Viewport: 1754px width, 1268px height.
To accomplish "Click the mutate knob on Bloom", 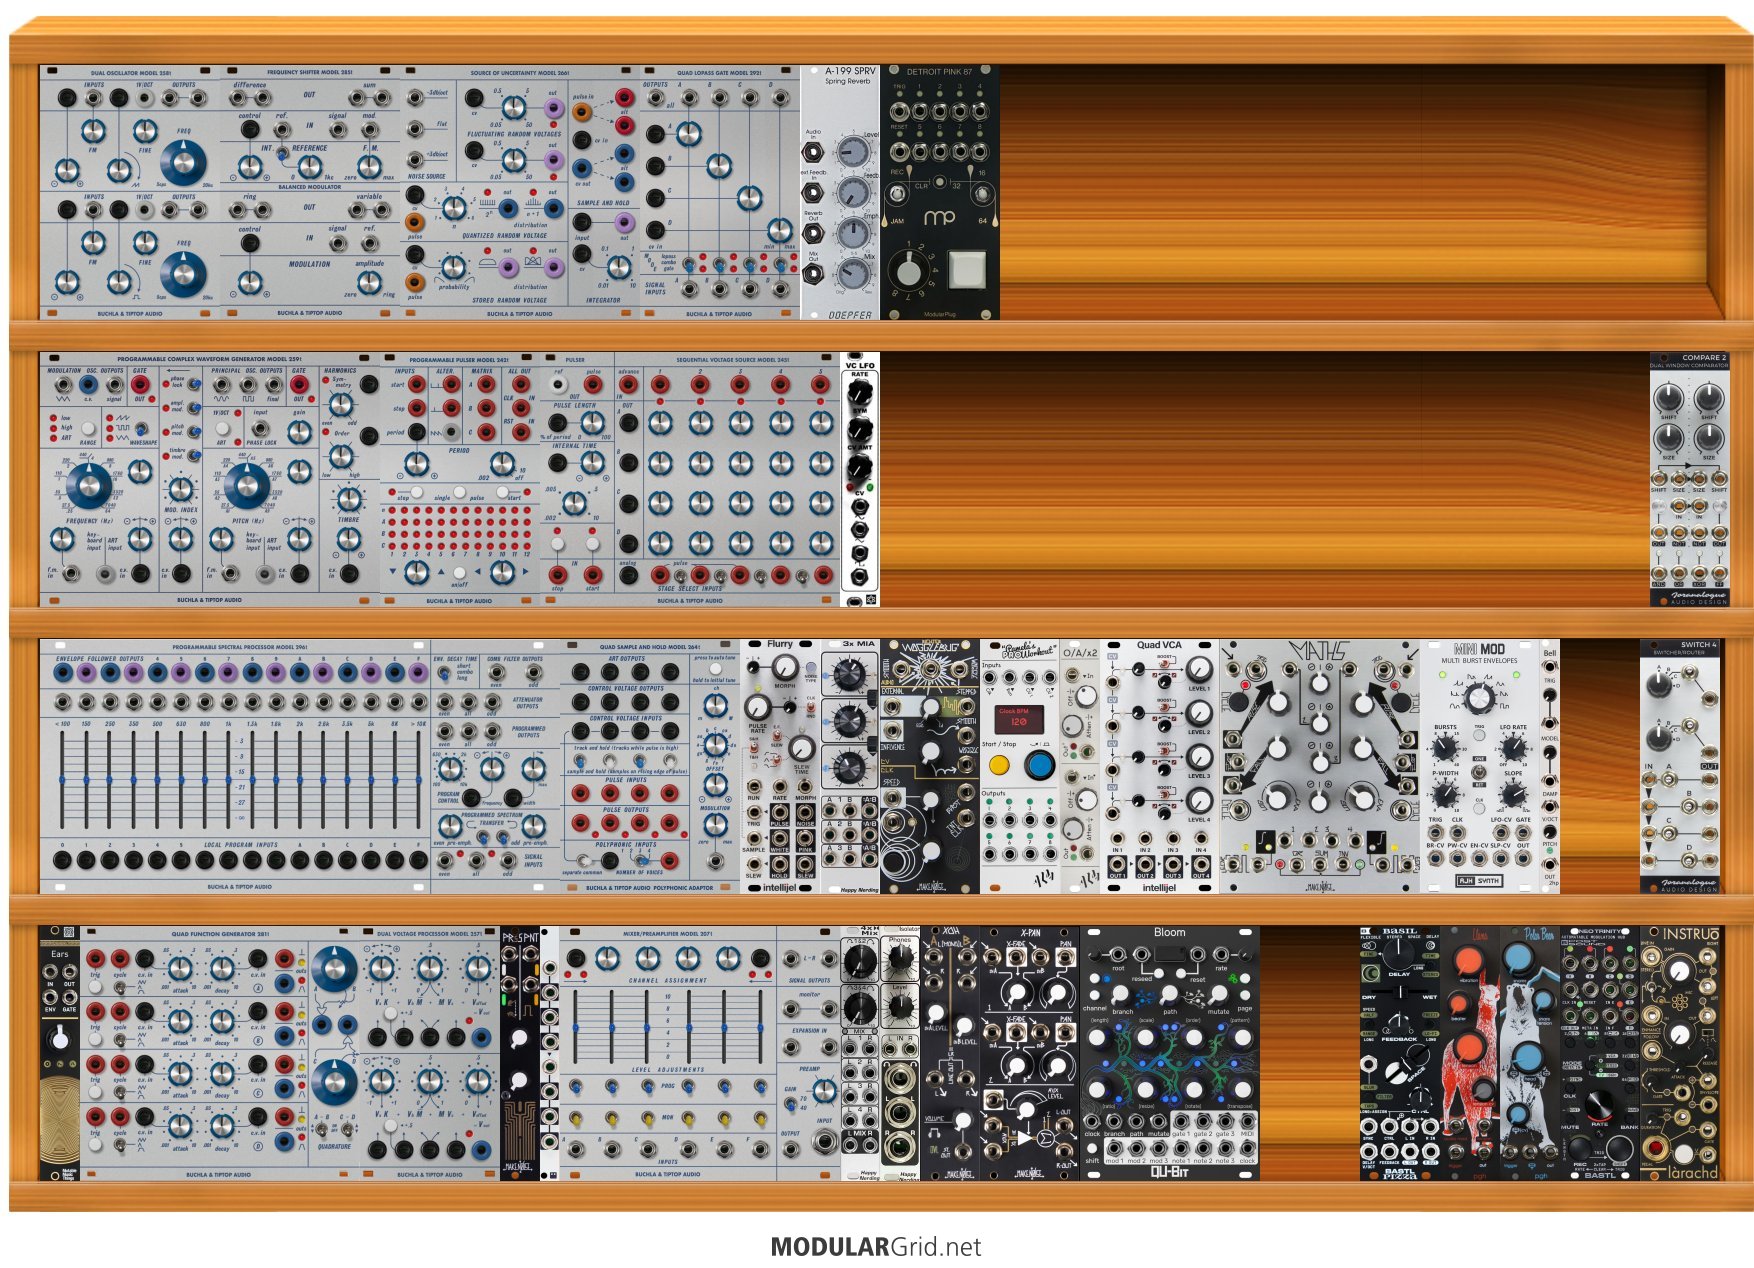I will coord(1218,994).
